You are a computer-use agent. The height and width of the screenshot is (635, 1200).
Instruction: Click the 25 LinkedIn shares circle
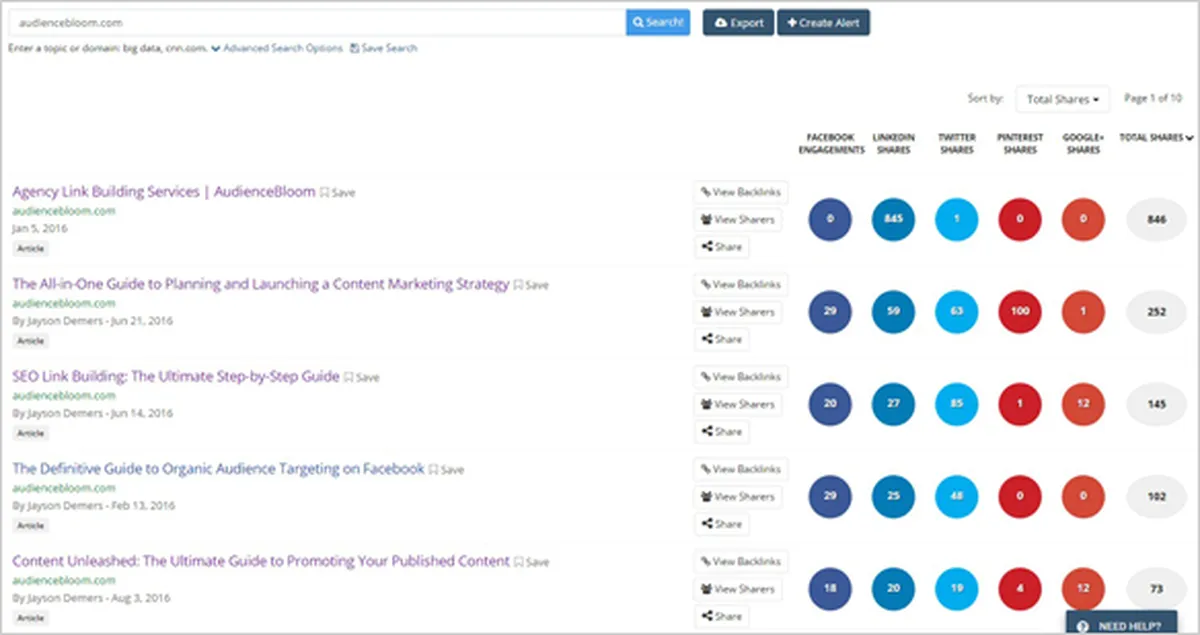coord(893,496)
